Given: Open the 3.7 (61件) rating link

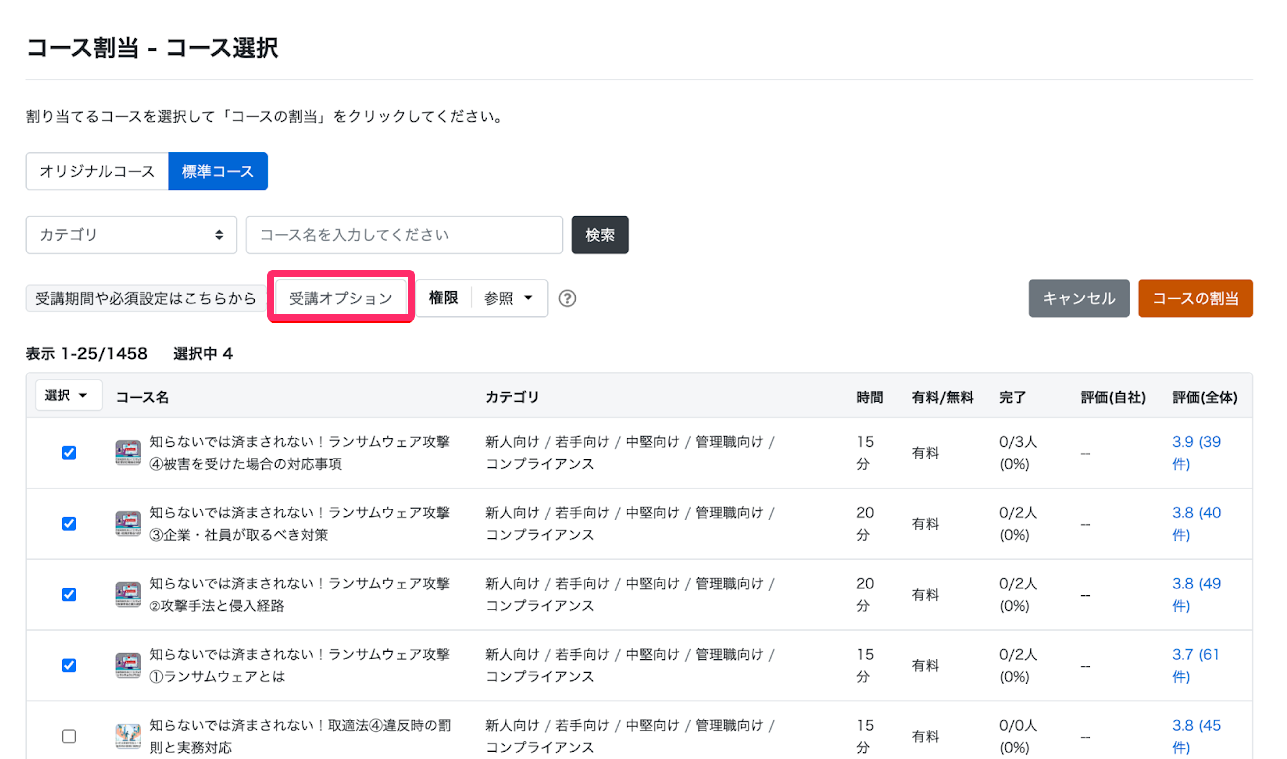Looking at the screenshot, I should point(1196,666).
